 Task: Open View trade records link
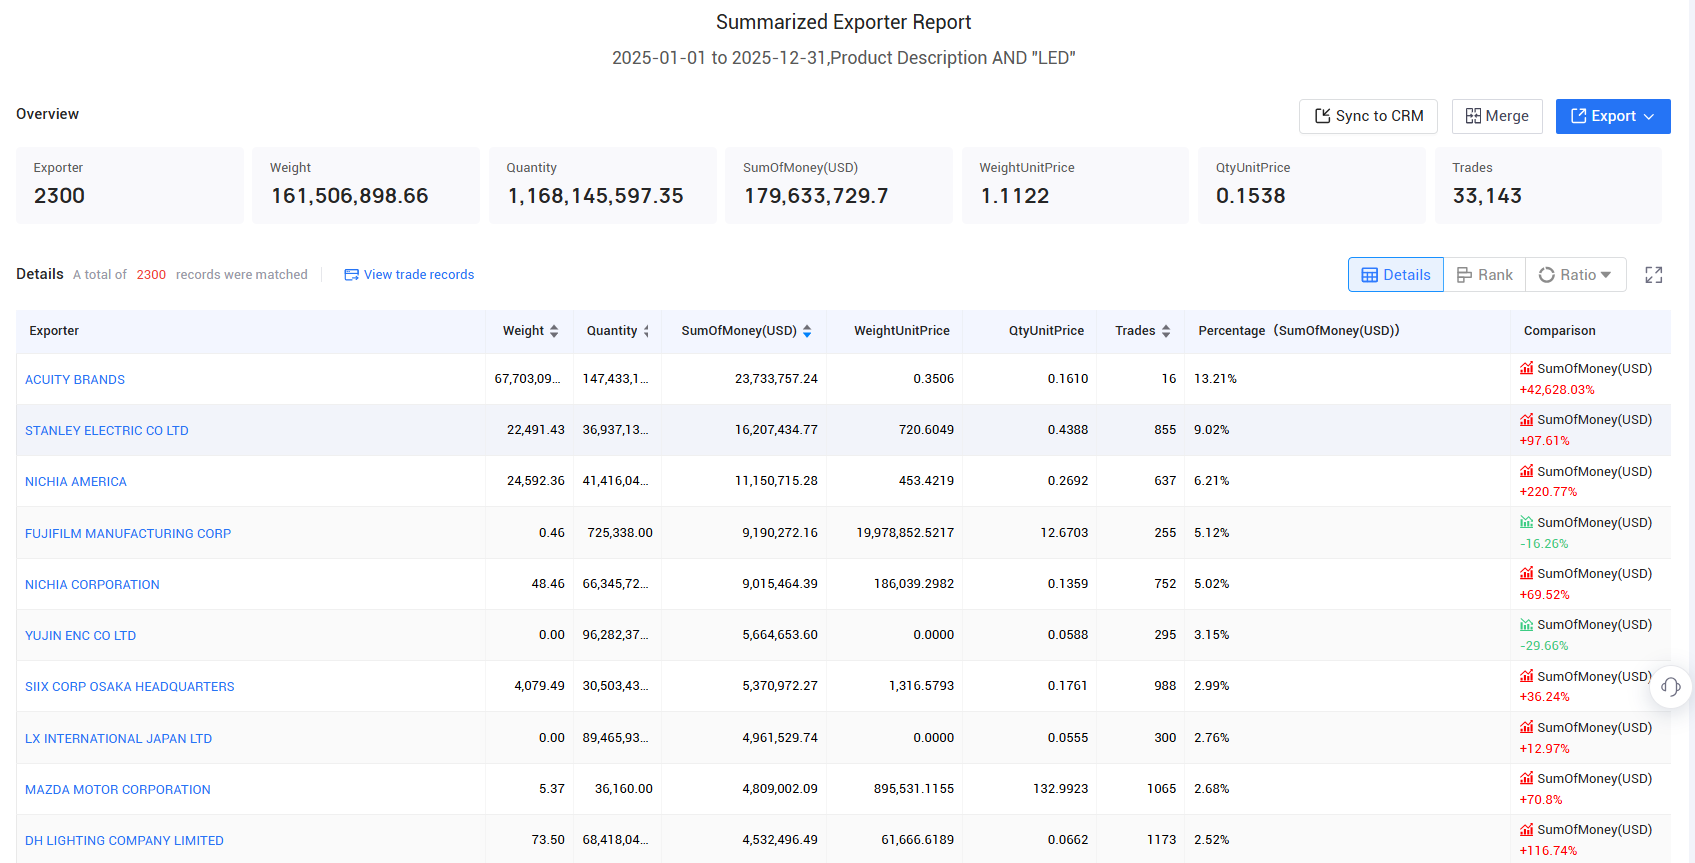409,275
